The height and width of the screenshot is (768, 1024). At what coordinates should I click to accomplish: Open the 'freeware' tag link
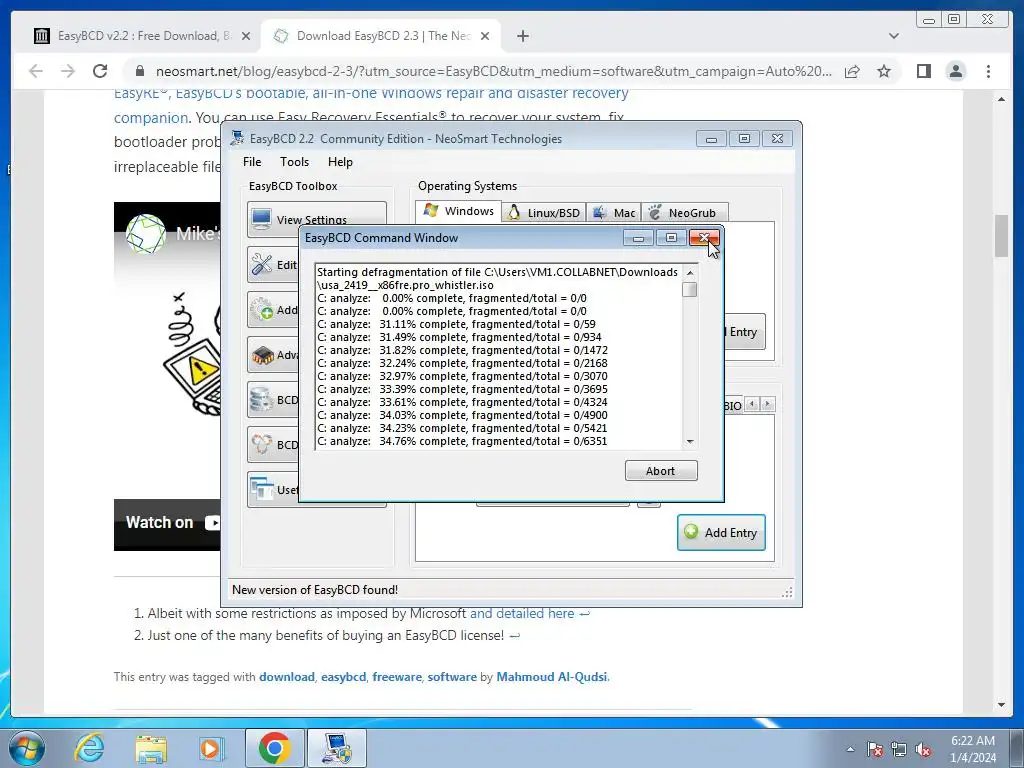pos(397,677)
